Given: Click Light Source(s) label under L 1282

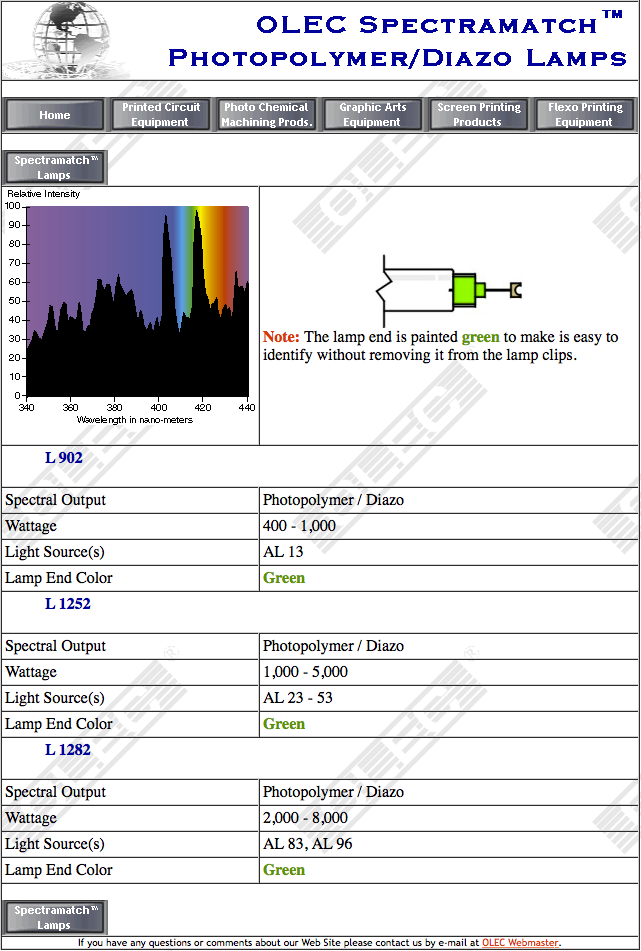Looking at the screenshot, I should (x=55, y=844).
